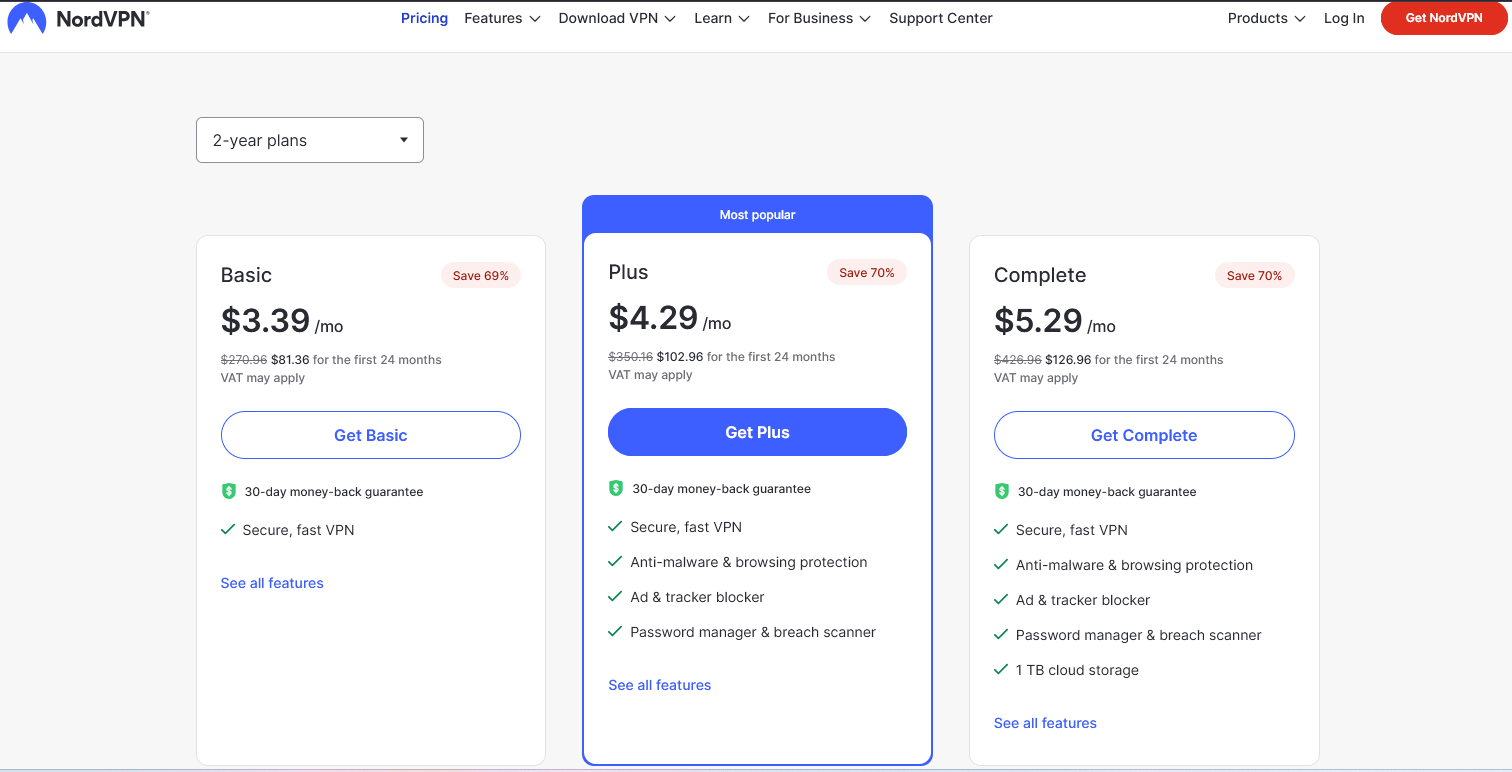1512x772 pixels.
Task: Open the Products dropdown in the header
Action: tap(1266, 18)
